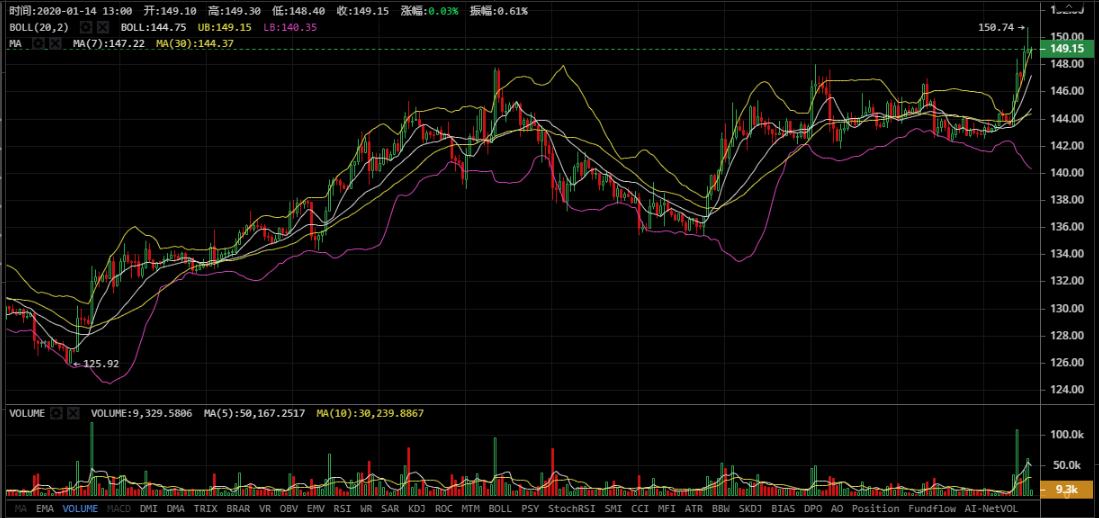Image resolution: width=1099 pixels, height=518 pixels.
Task: Select the PSY indicator
Action: point(531,509)
